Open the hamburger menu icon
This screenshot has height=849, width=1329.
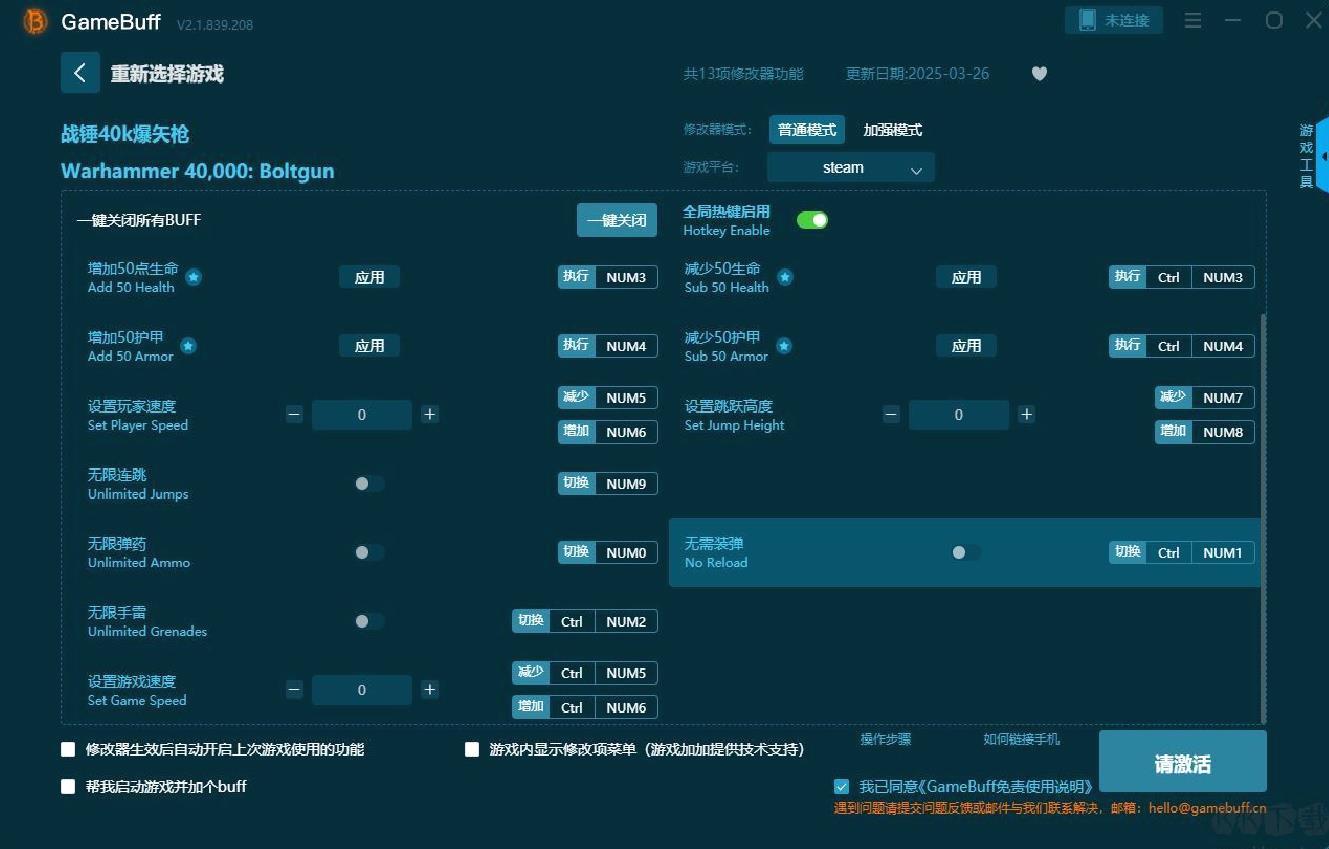[1193, 20]
